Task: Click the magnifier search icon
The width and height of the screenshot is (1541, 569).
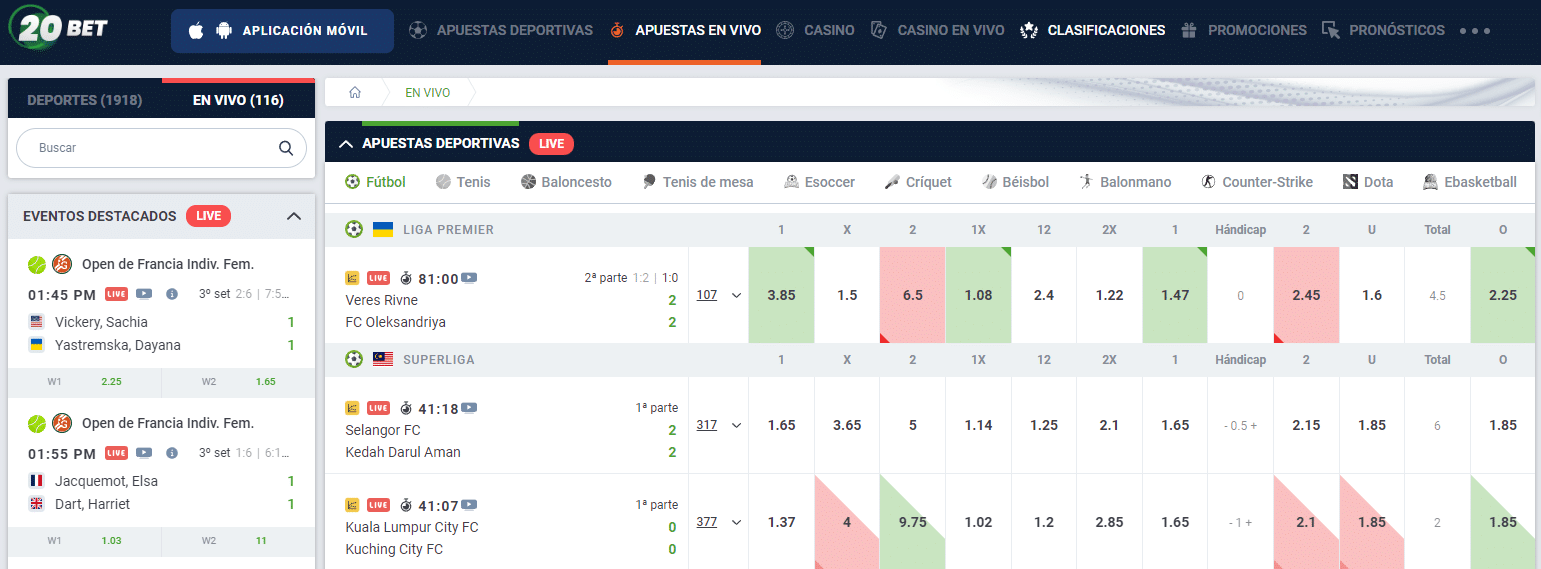Action: 286,148
